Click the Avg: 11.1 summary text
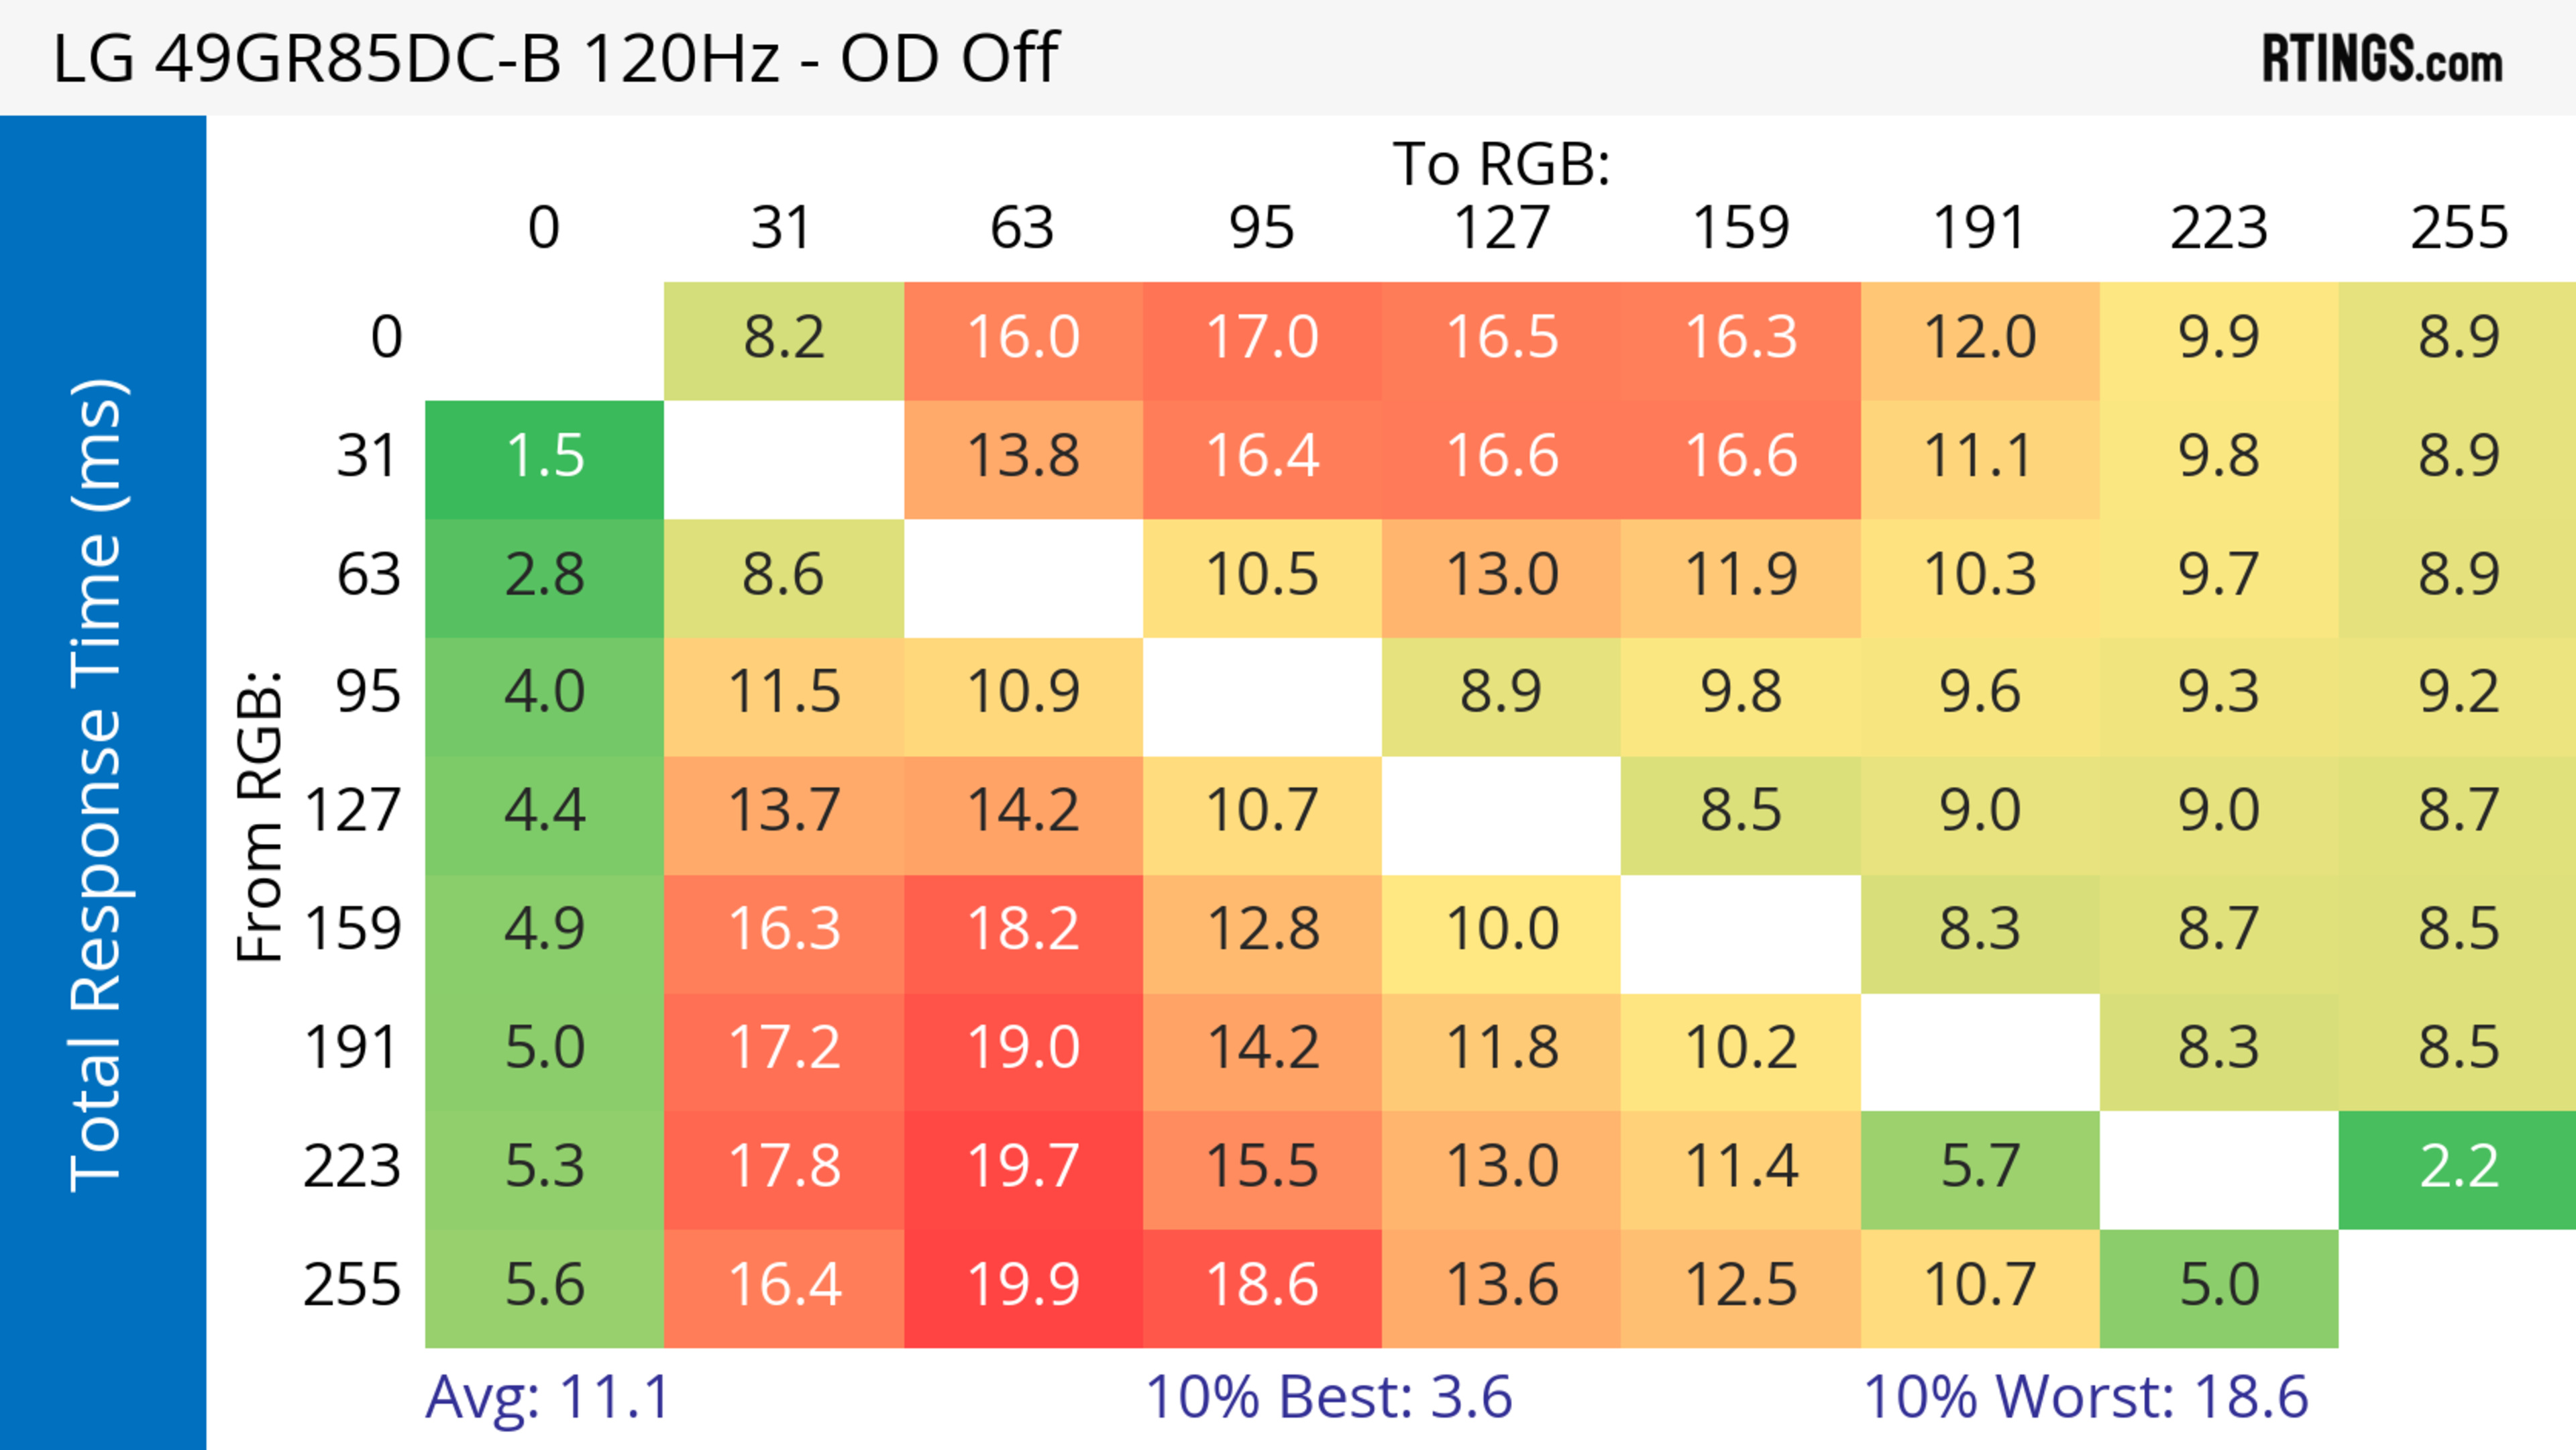Image resolution: width=2576 pixels, height=1450 pixels. pos(547,1397)
